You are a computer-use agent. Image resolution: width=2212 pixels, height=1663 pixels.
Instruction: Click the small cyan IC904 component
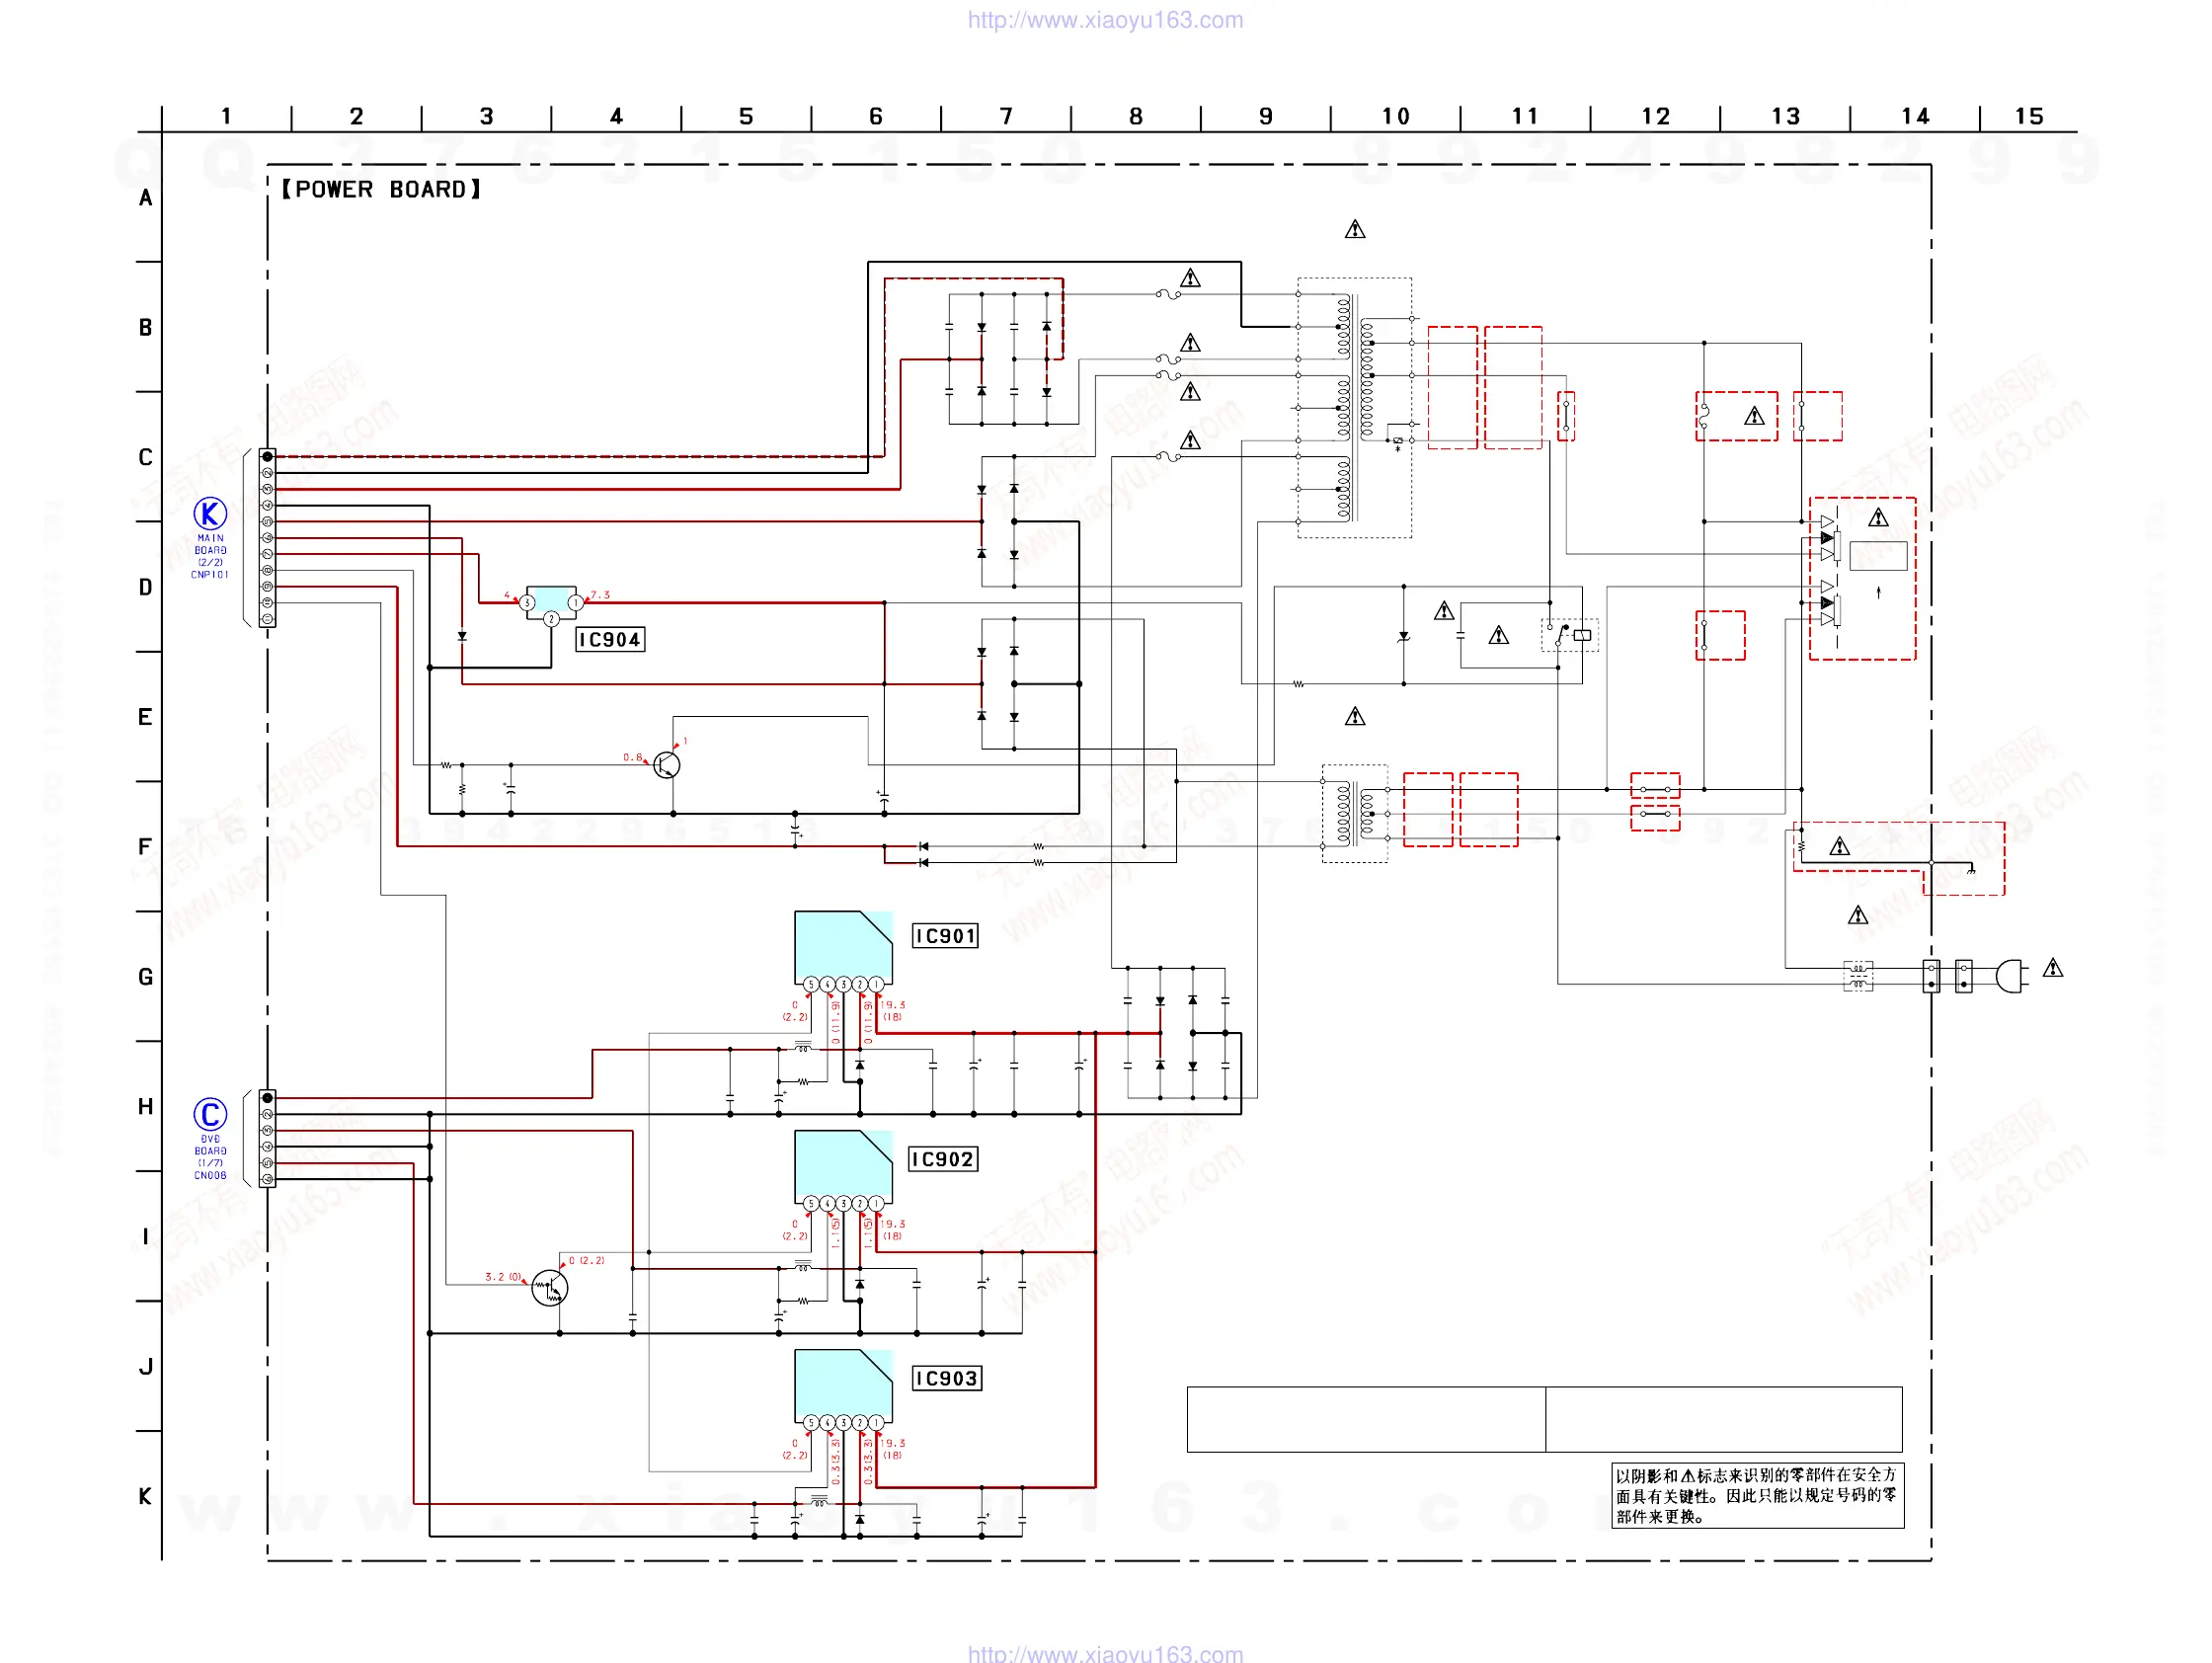click(x=551, y=600)
